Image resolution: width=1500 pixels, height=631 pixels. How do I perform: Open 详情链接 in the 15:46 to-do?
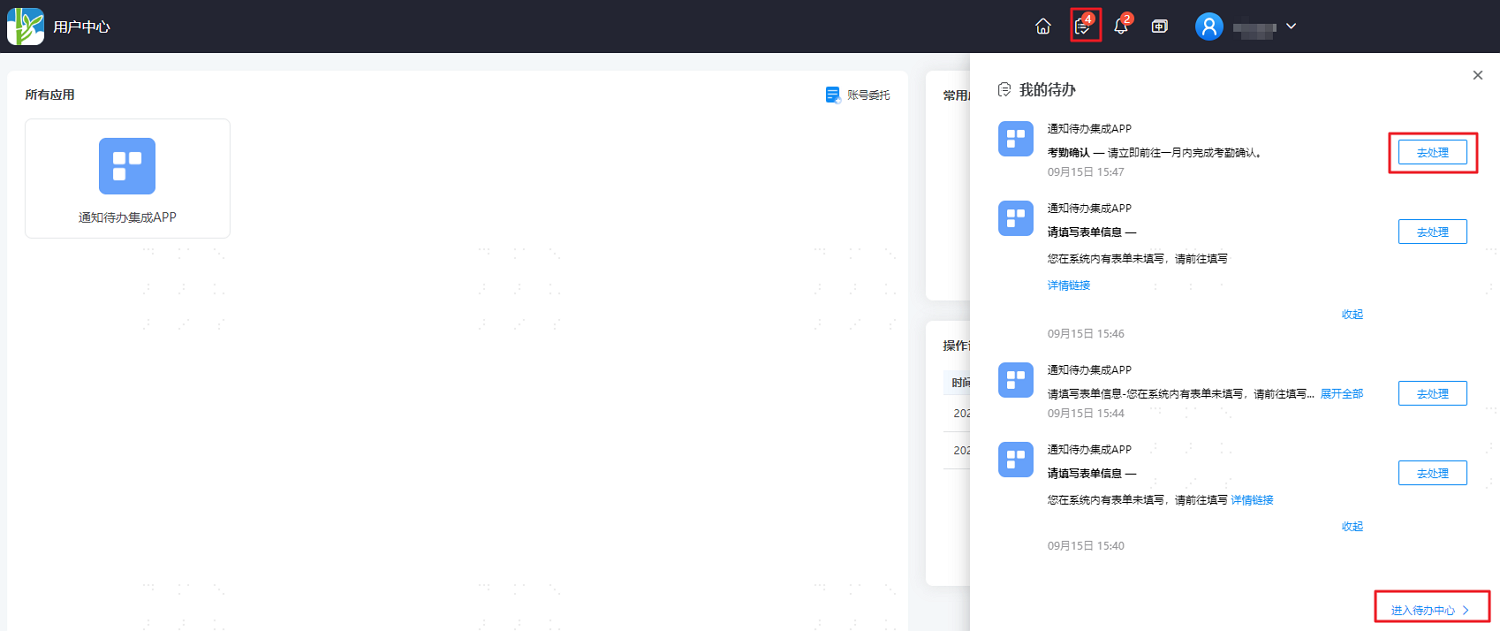pos(1069,285)
